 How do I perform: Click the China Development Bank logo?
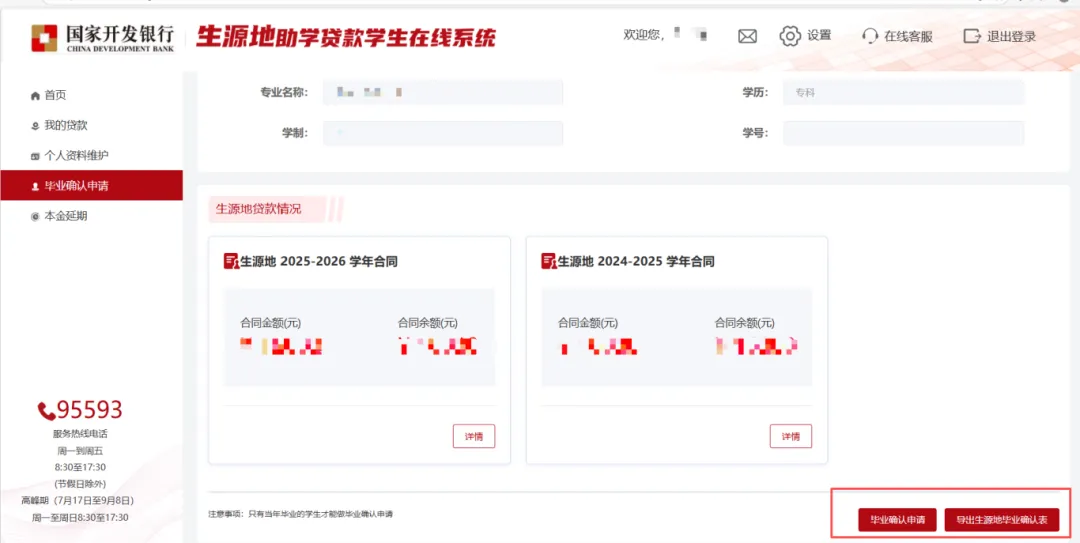[x=44, y=37]
